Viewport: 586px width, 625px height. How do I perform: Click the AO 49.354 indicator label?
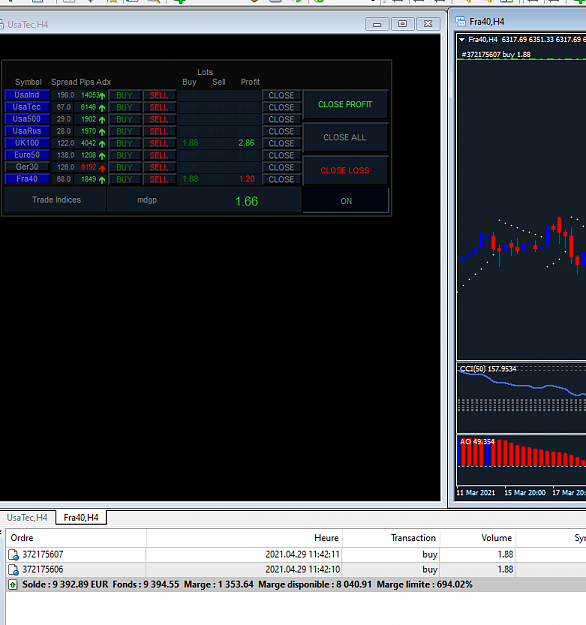[x=477, y=442]
